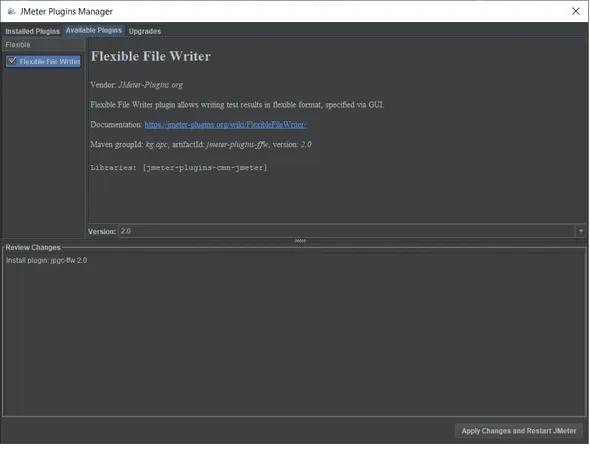590x454 pixels.
Task: Open the Upgrades tab
Action: point(145,31)
